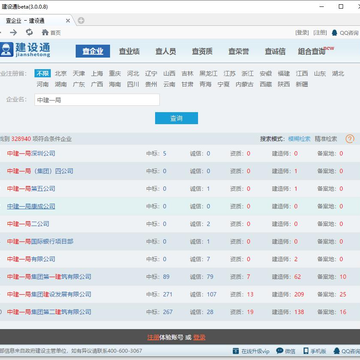Click 建造师 value 209
The width and height of the screenshot is (360, 360).
point(299,294)
